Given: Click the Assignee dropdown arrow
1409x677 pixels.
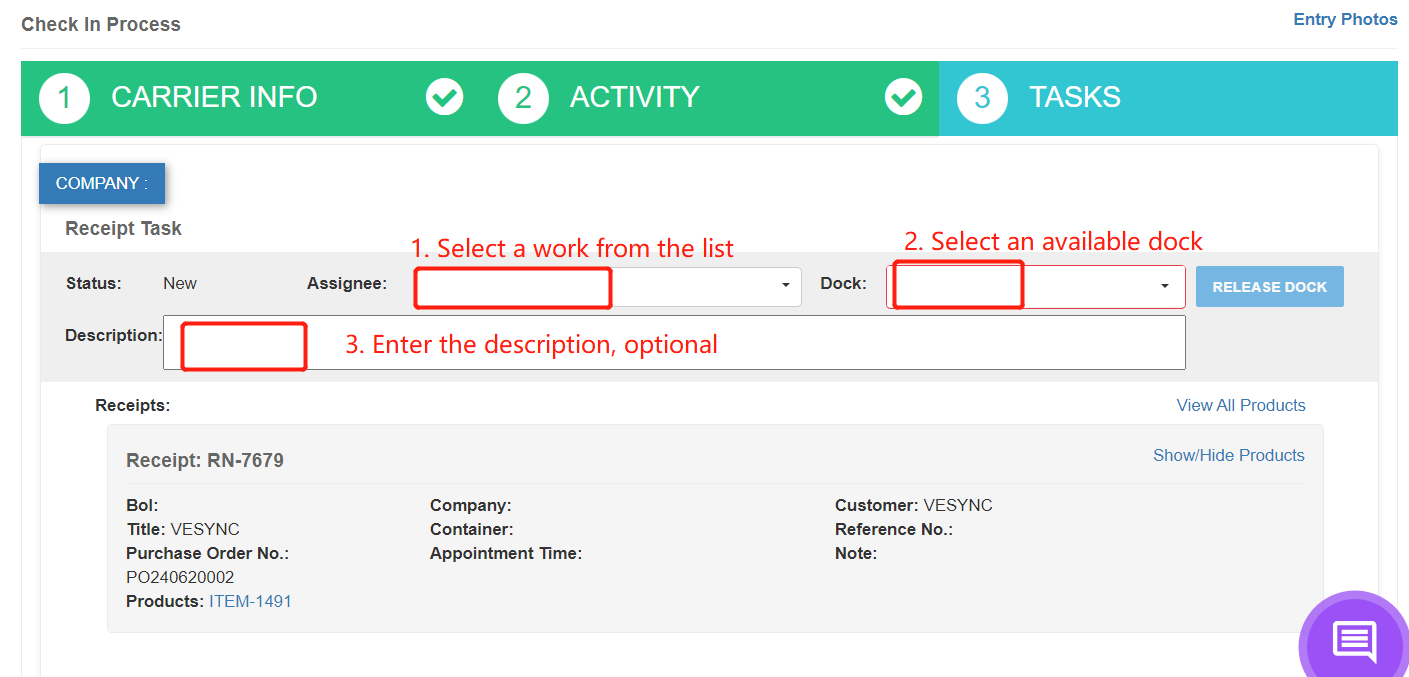Looking at the screenshot, I should pos(786,286).
